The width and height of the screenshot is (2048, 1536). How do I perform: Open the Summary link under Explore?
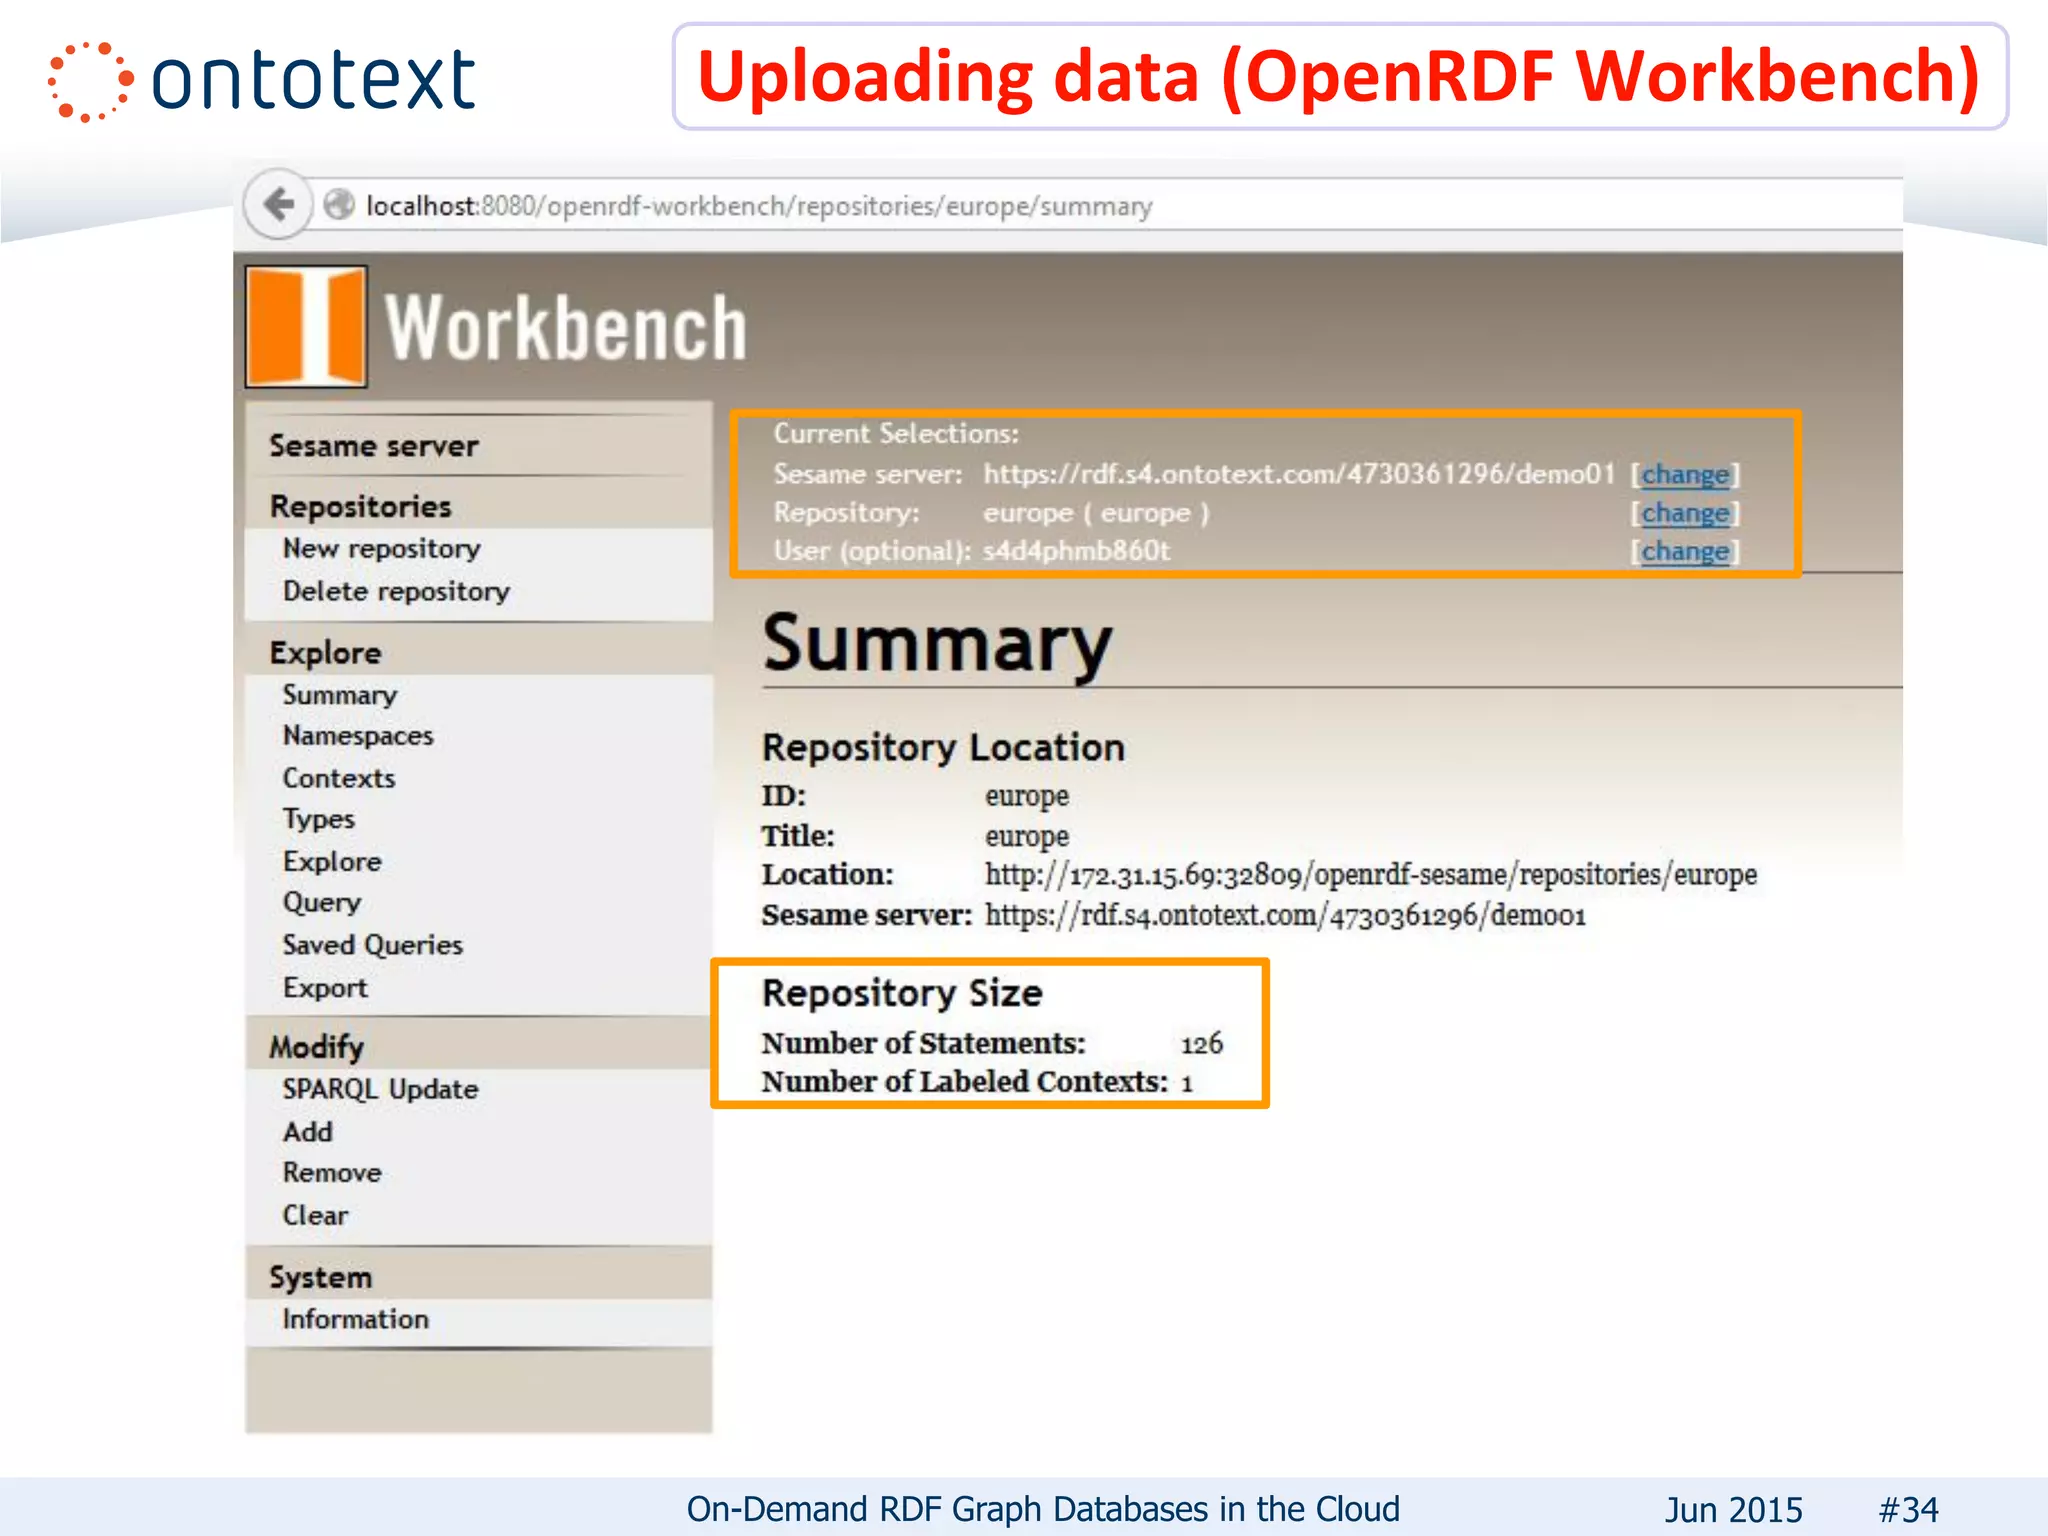340,695
